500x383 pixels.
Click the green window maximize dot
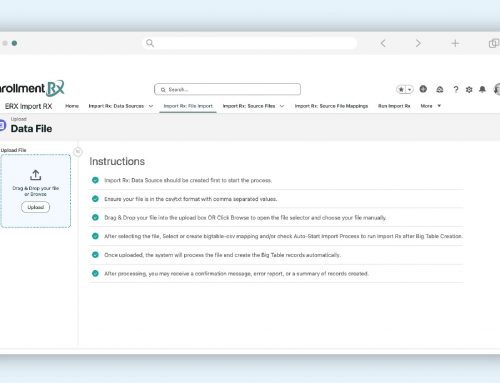(14, 43)
